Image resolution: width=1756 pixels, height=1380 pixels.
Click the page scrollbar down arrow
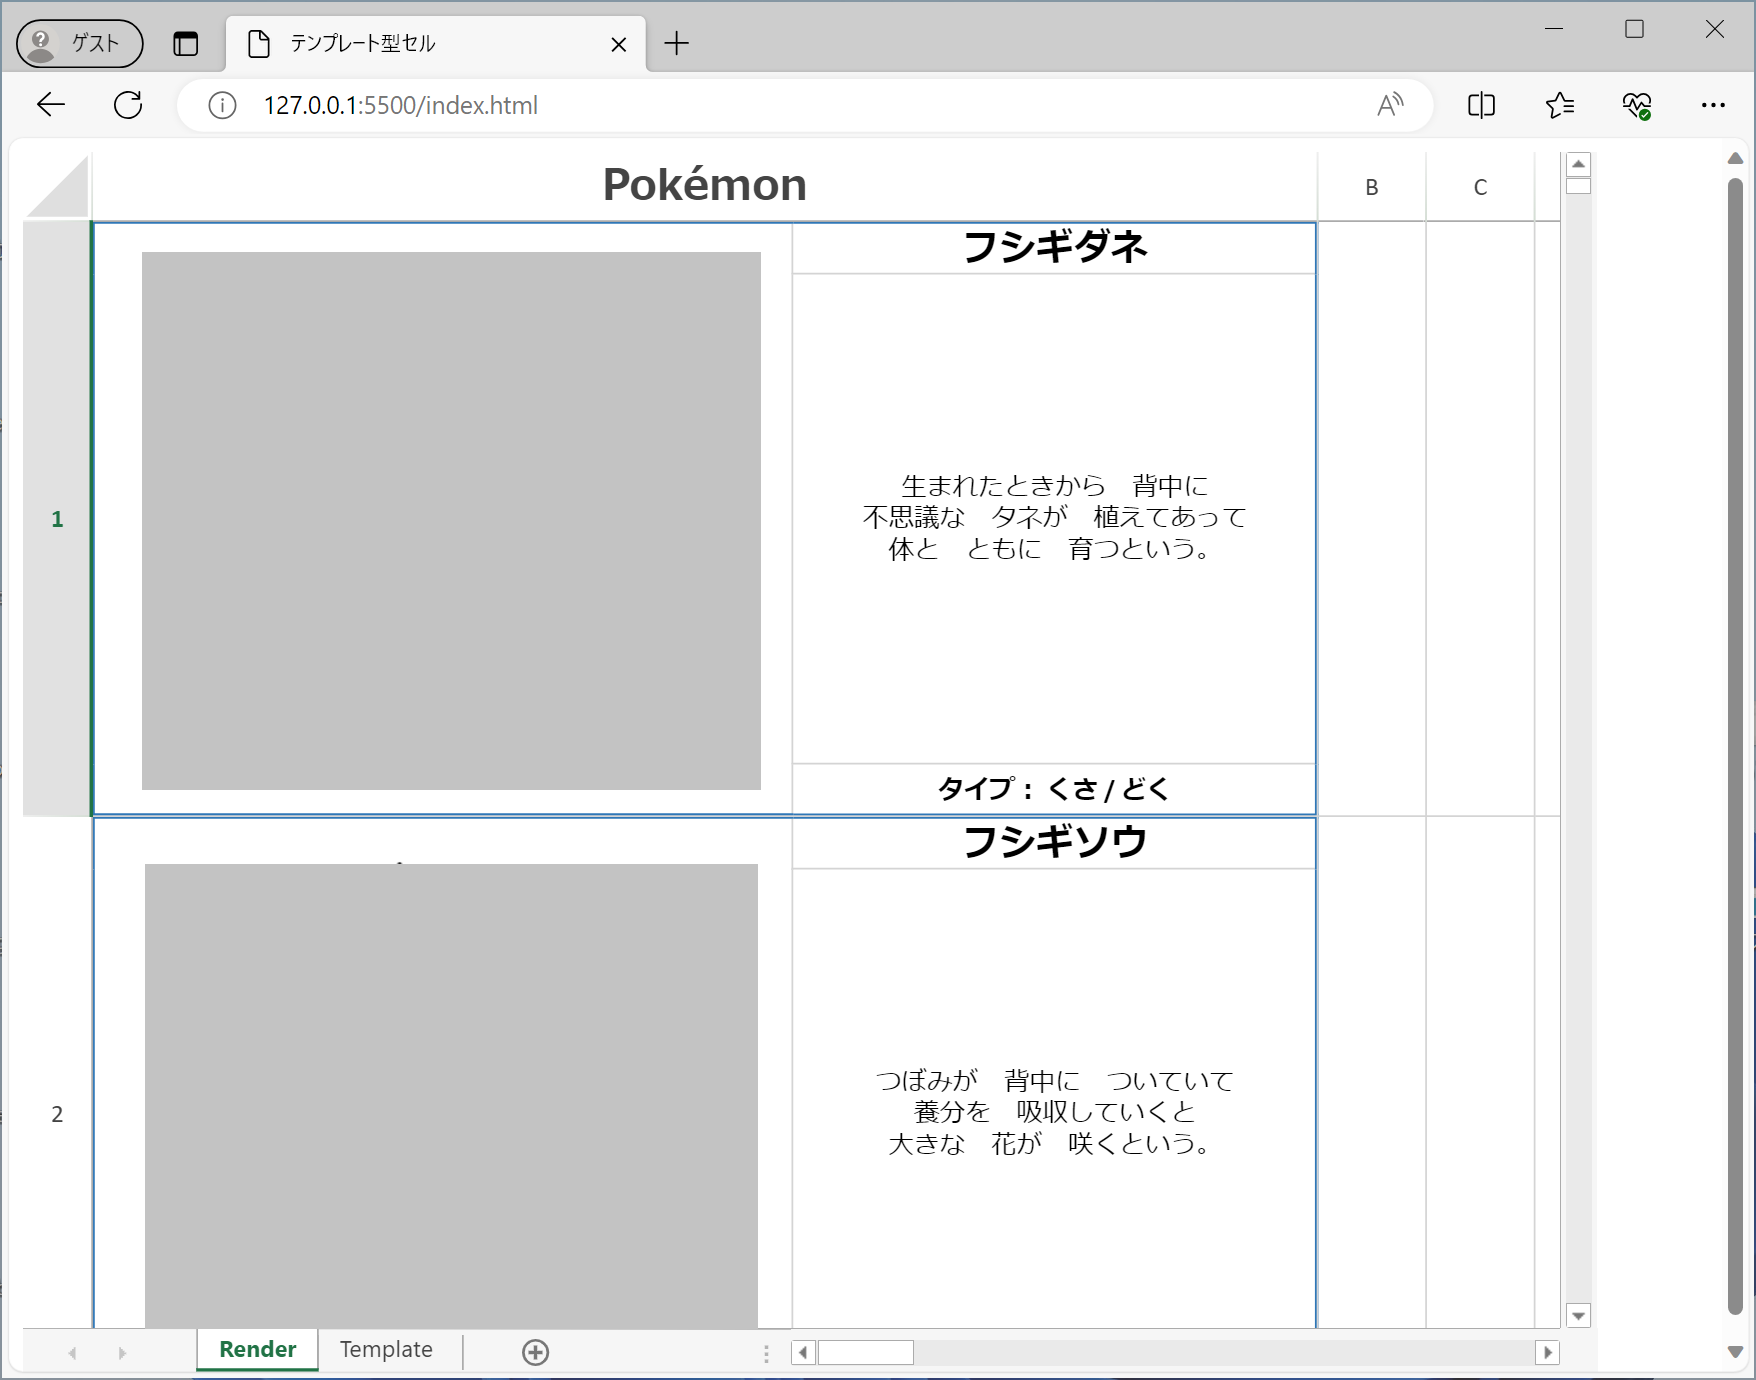click(1736, 1352)
